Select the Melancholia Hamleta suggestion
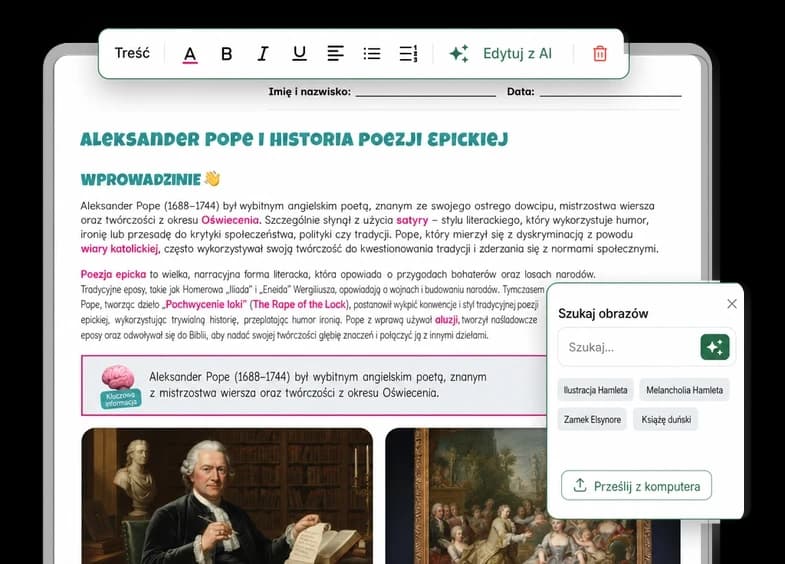Image resolution: width=785 pixels, height=564 pixels. [684, 390]
